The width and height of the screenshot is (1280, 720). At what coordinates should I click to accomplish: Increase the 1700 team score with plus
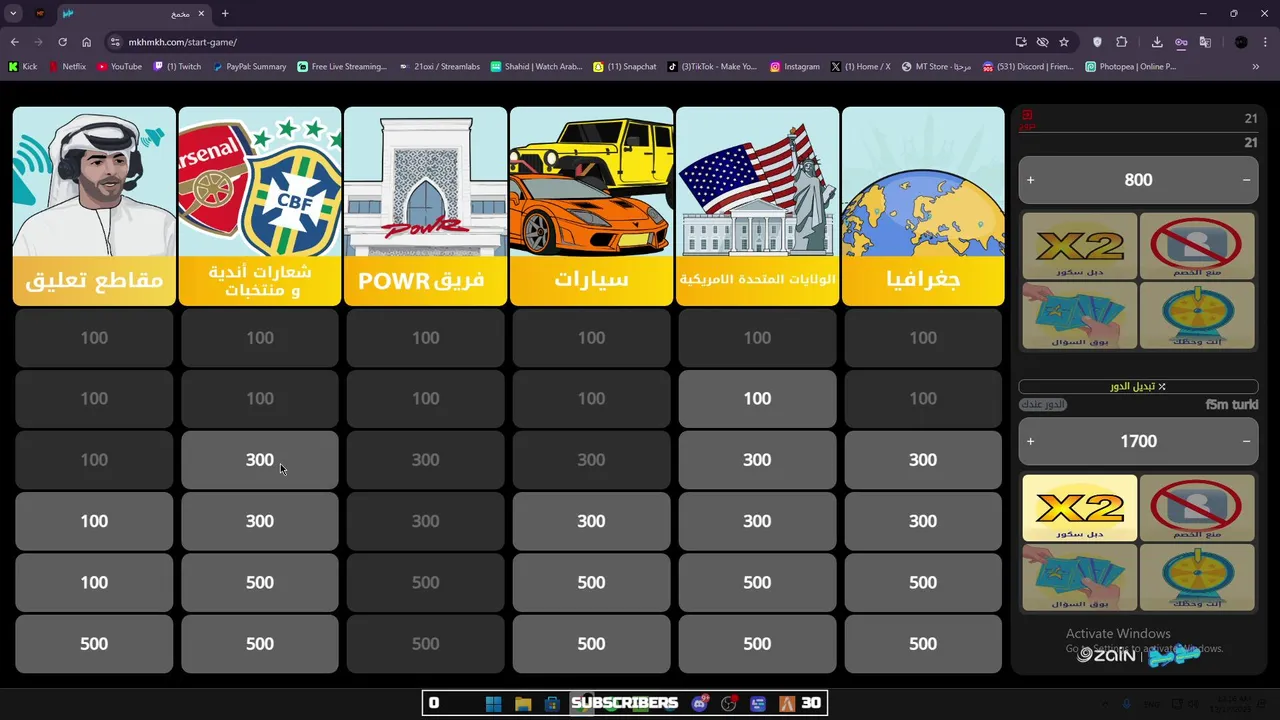click(x=1031, y=441)
